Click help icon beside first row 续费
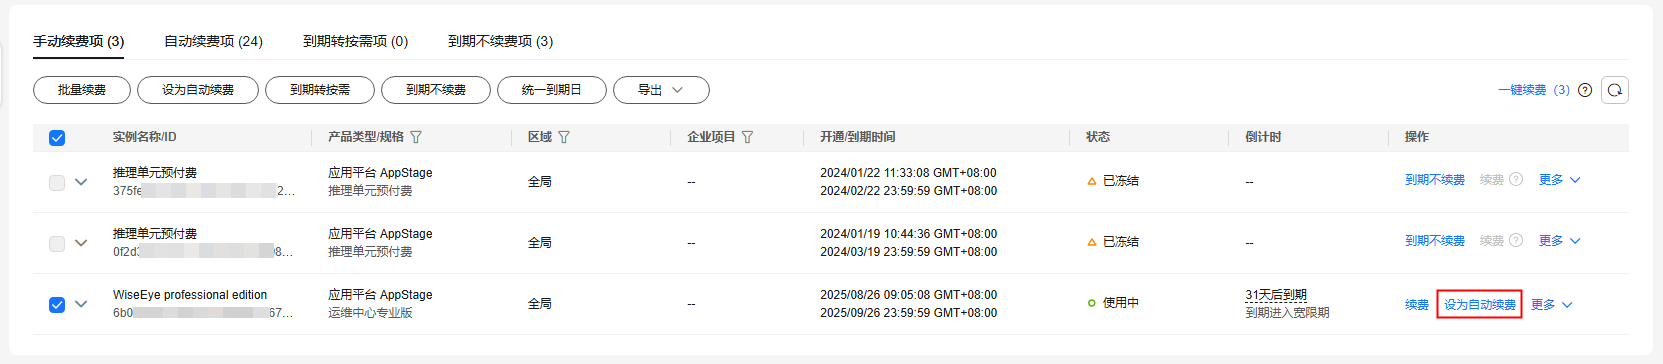The height and width of the screenshot is (364, 1663). click(x=1516, y=180)
